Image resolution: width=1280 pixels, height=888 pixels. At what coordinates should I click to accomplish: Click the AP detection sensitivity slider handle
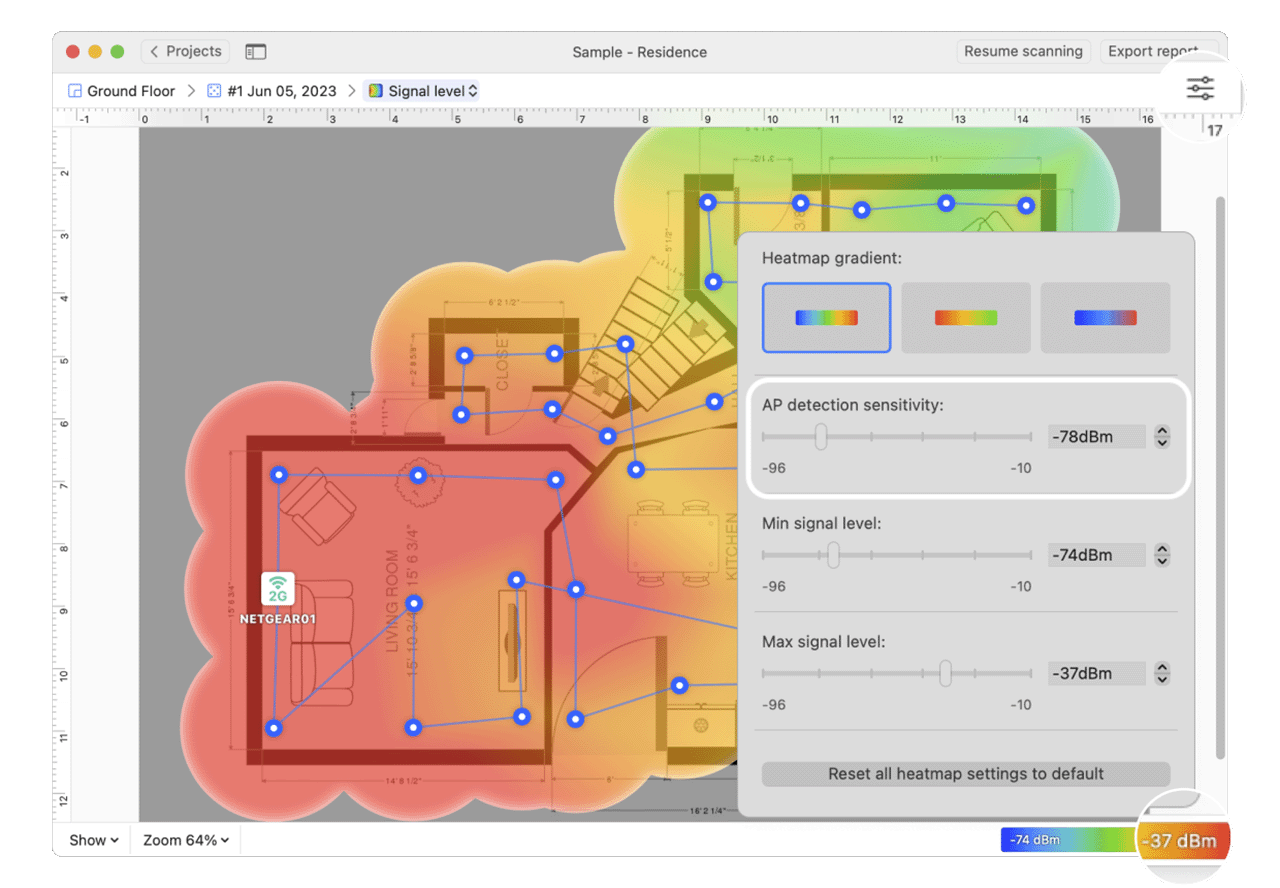820,437
